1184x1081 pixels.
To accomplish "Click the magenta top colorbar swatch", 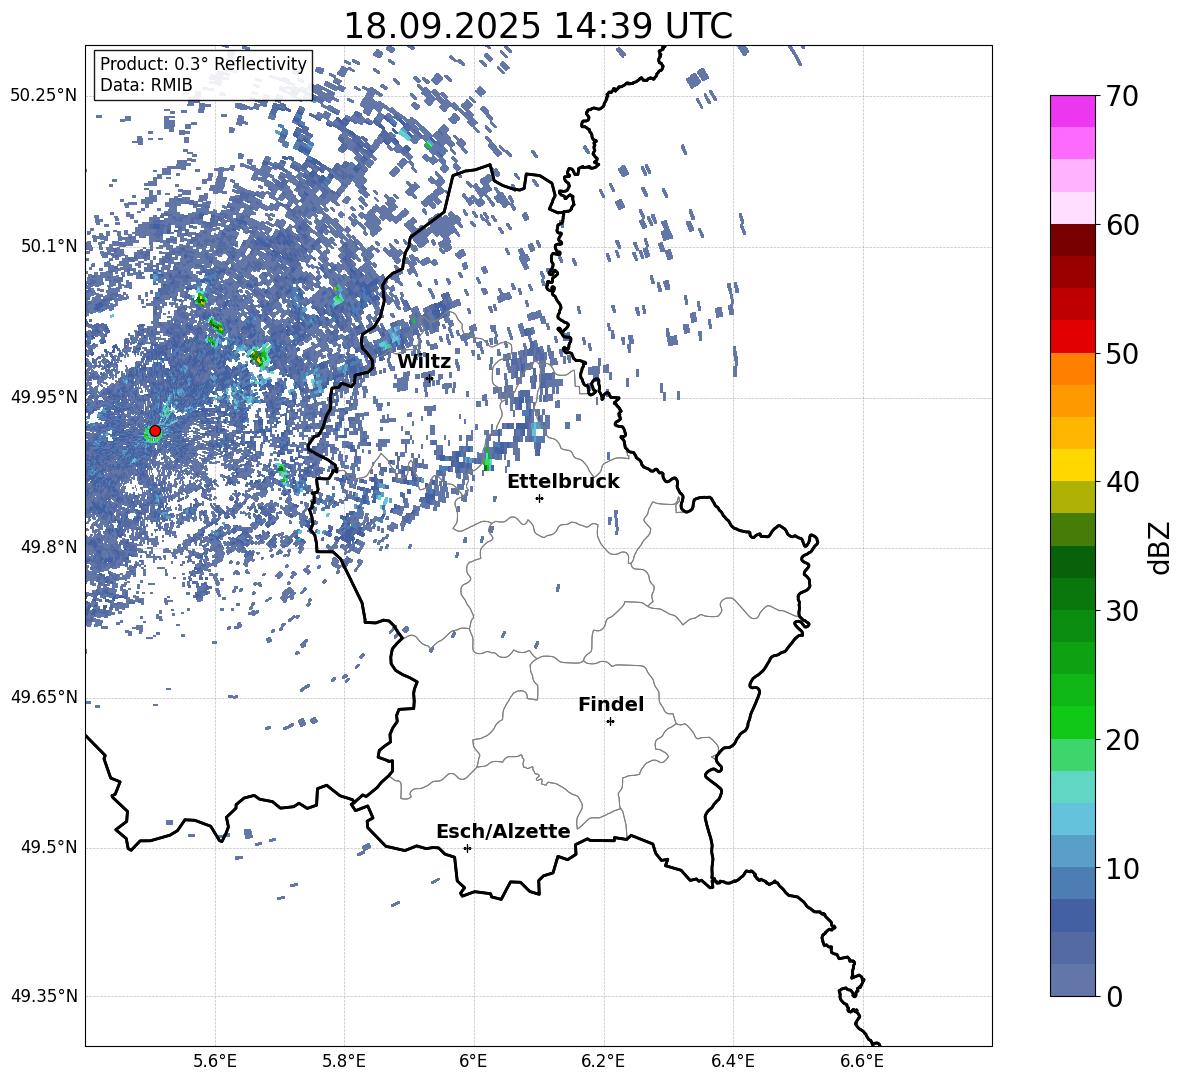I will tap(1072, 111).
